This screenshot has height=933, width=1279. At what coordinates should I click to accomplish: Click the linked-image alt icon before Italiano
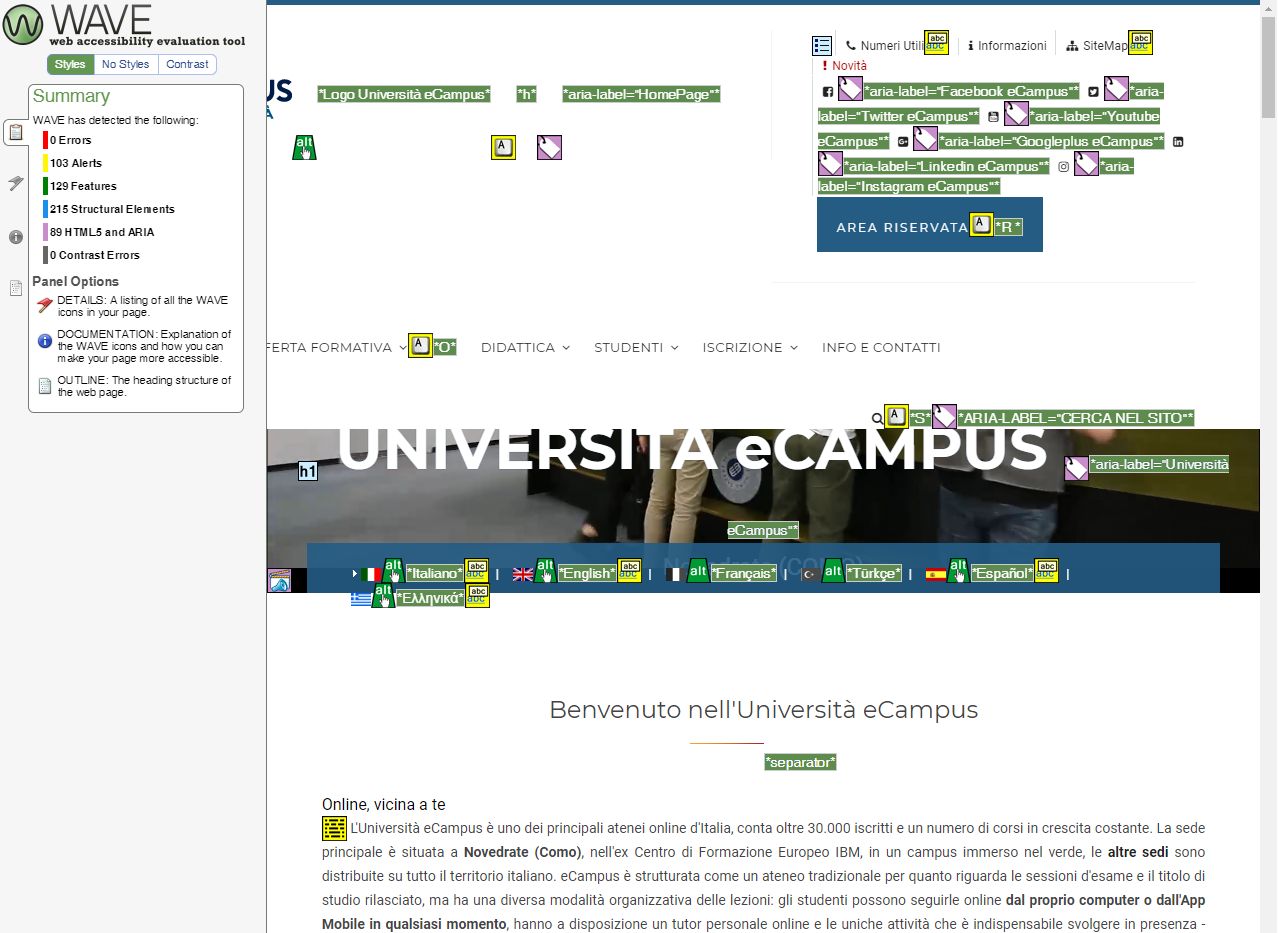pyautogui.click(x=393, y=570)
